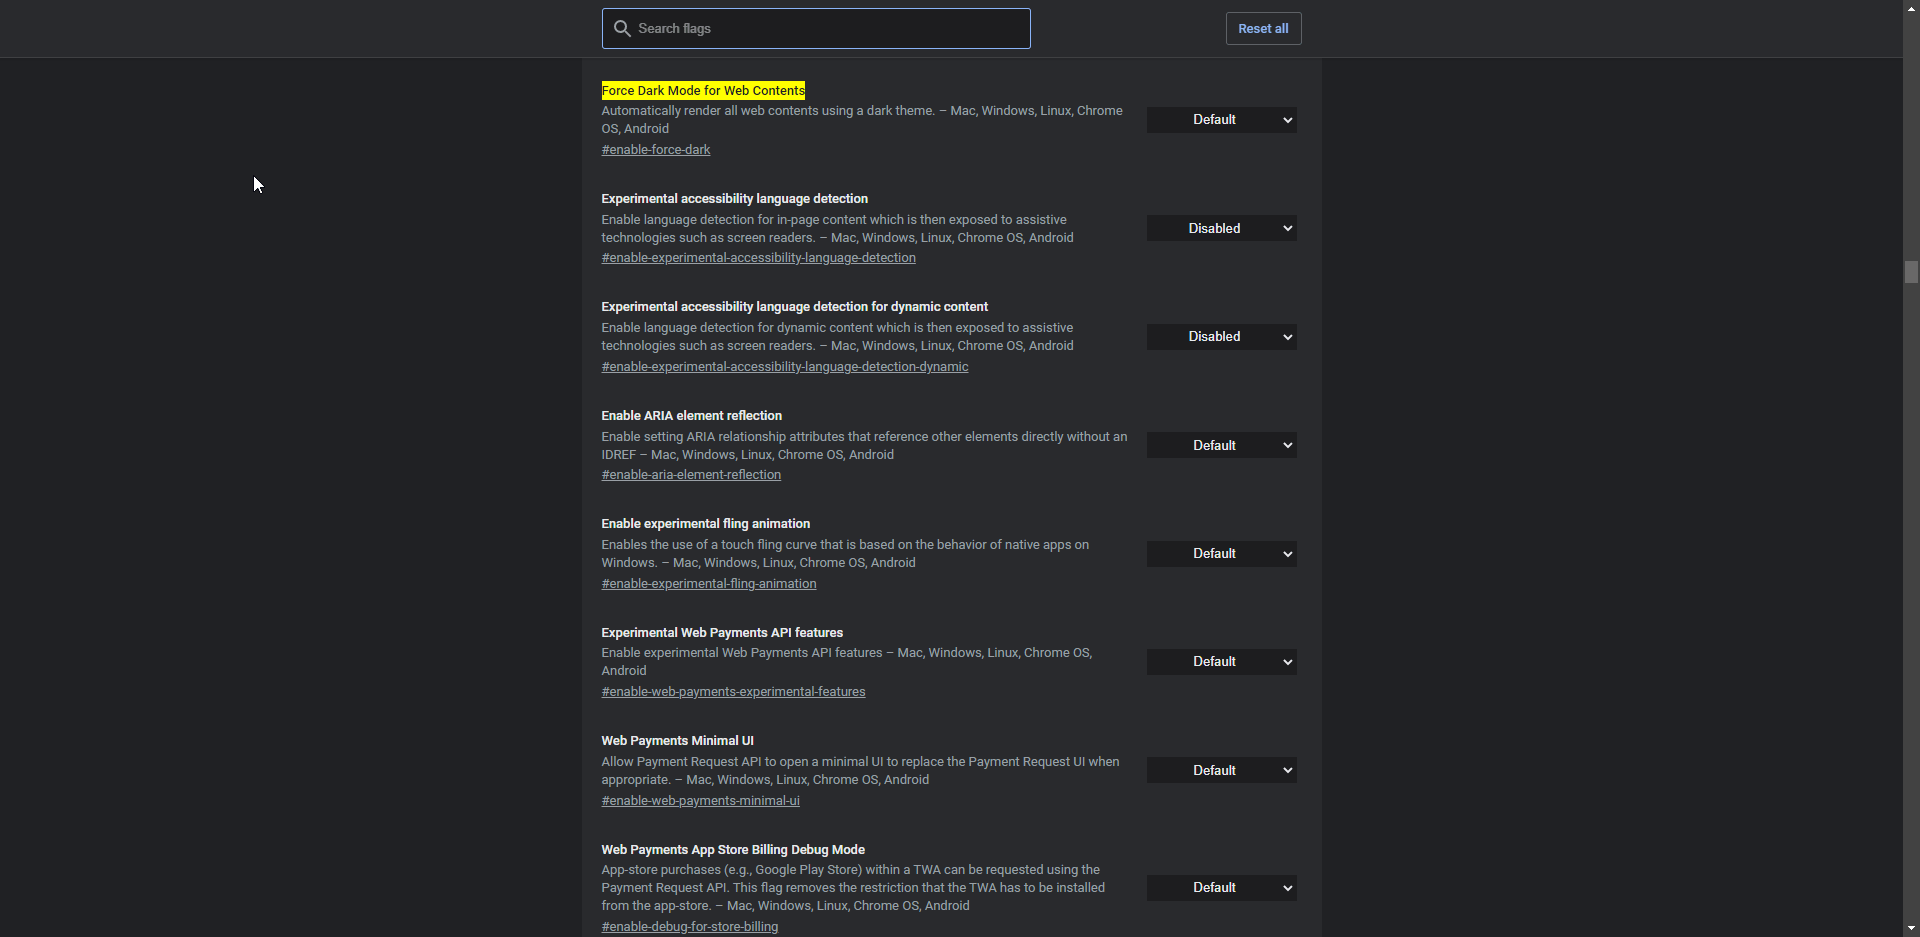
Task: Open Experimental accessibility language detection dropdown
Action: pos(1221,229)
